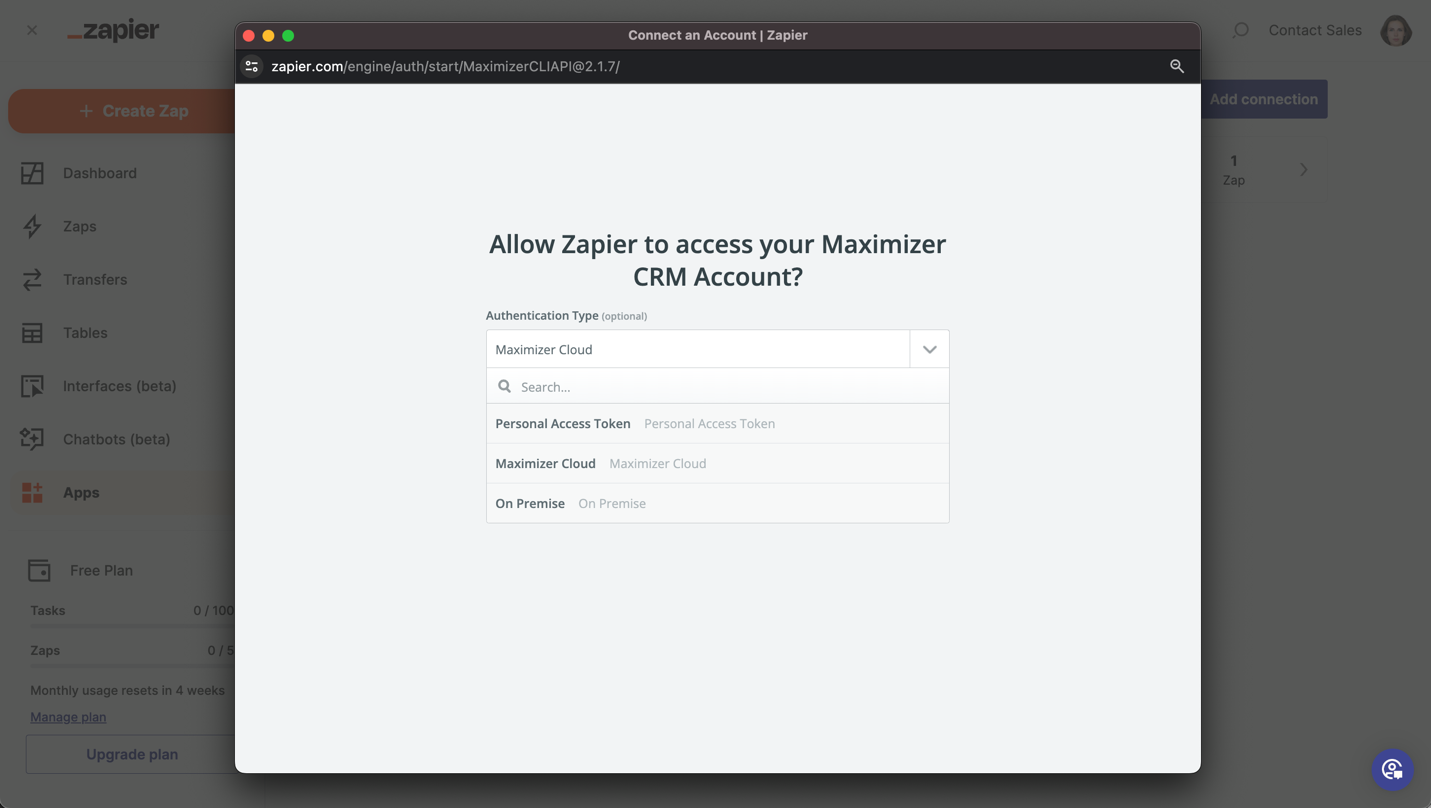
Task: Click the Tasks usage progress bar
Action: 130,626
